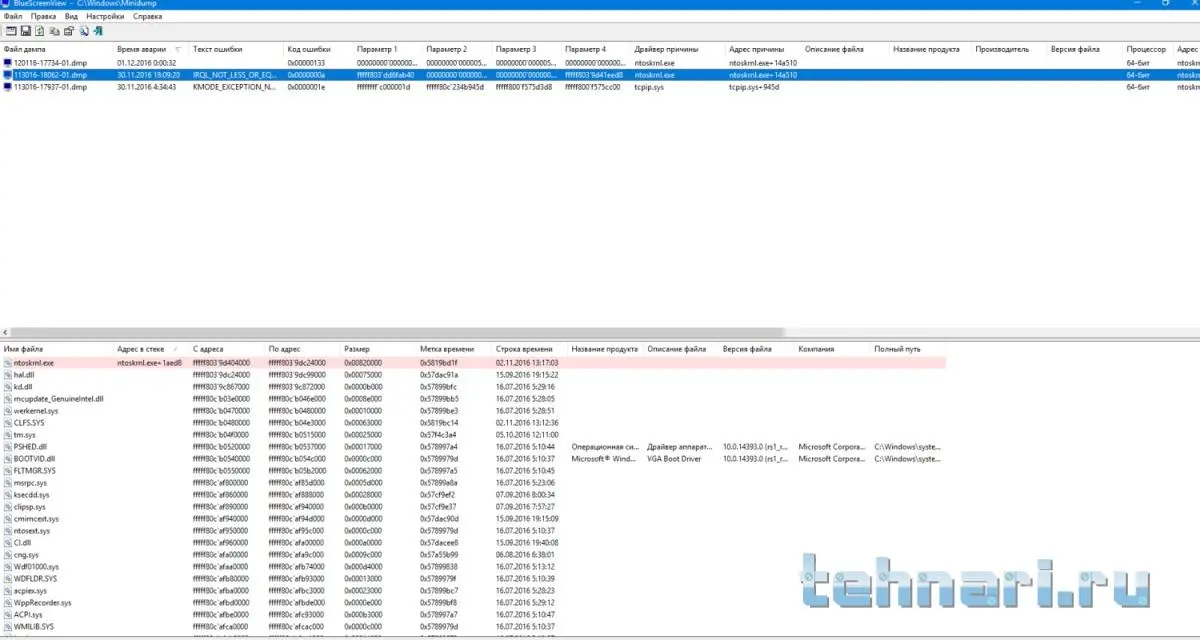
Task: Select the ntosext.sys row
Action: click(473, 531)
